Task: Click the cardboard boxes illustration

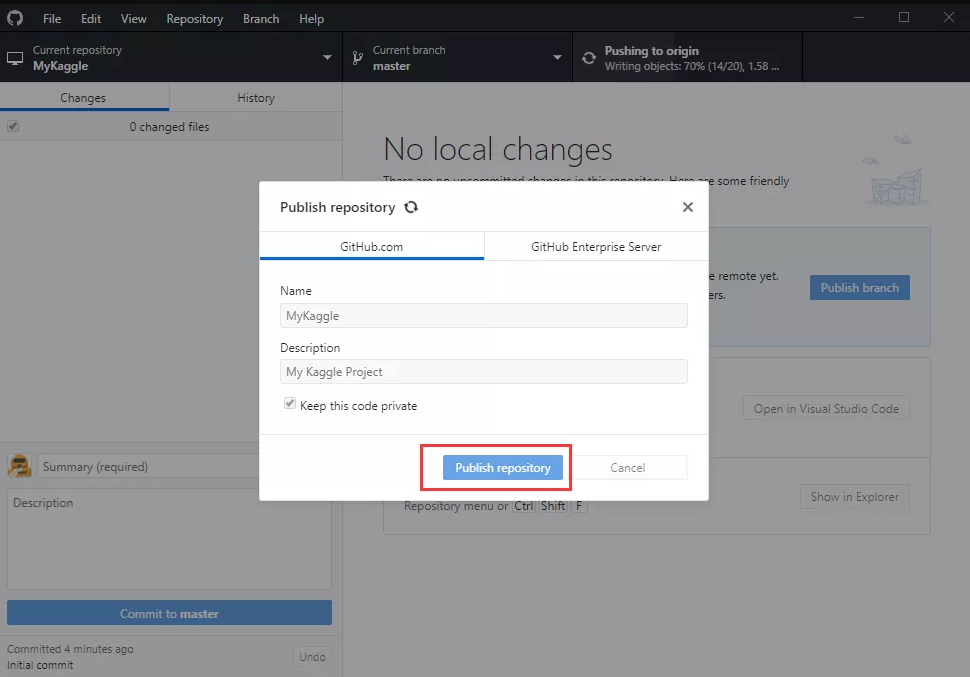Action: coord(896,171)
